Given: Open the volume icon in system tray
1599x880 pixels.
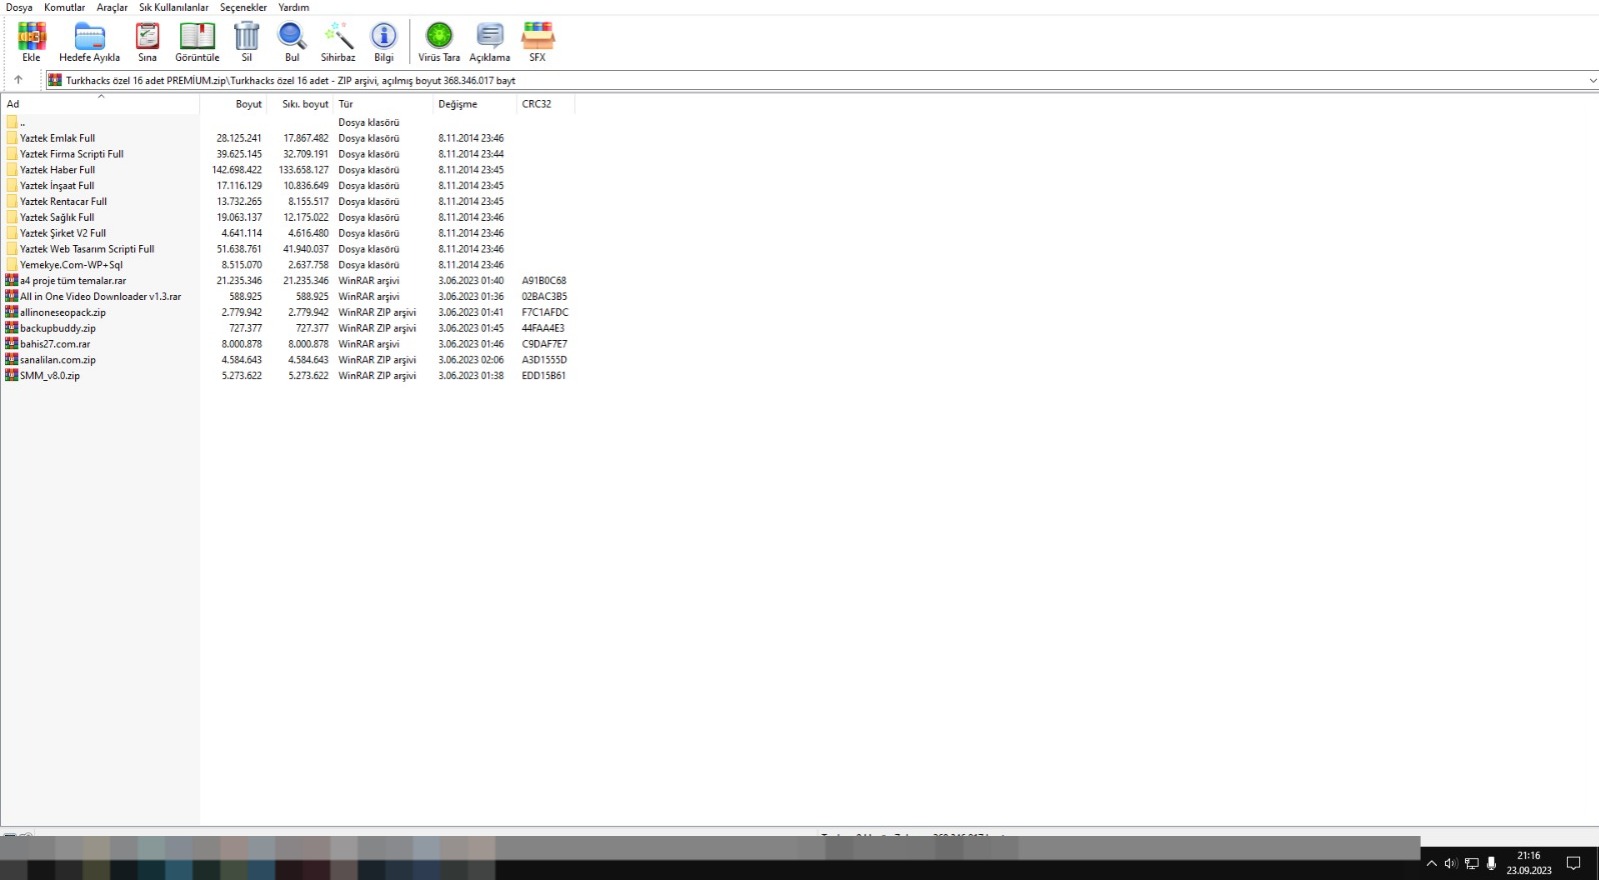Looking at the screenshot, I should (x=1451, y=863).
